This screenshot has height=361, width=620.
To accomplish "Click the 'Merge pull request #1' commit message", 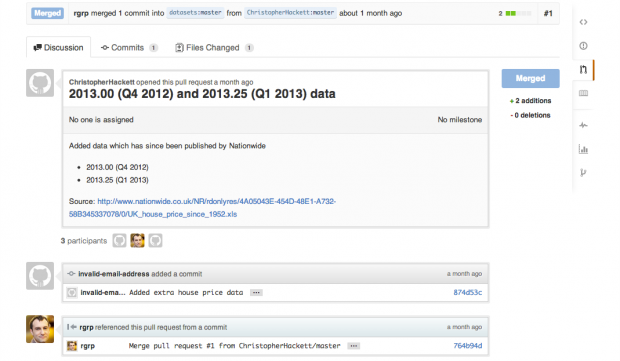I will coord(234,346).
